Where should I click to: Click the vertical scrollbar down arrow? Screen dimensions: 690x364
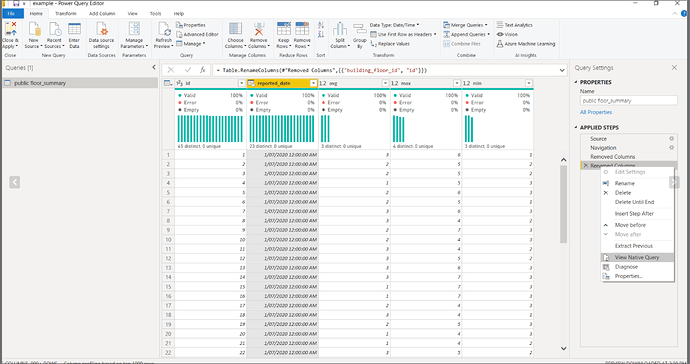click(x=563, y=348)
